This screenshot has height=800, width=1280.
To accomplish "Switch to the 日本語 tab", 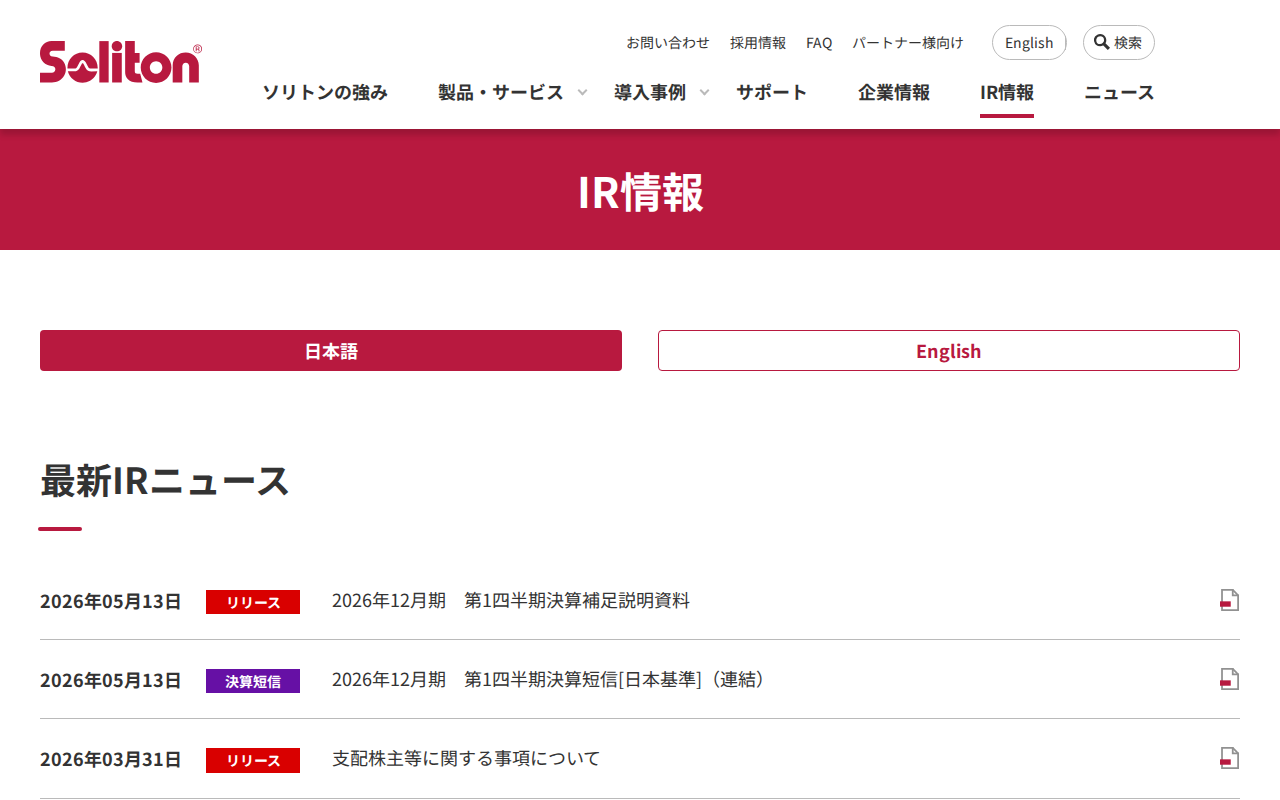I will (331, 351).
